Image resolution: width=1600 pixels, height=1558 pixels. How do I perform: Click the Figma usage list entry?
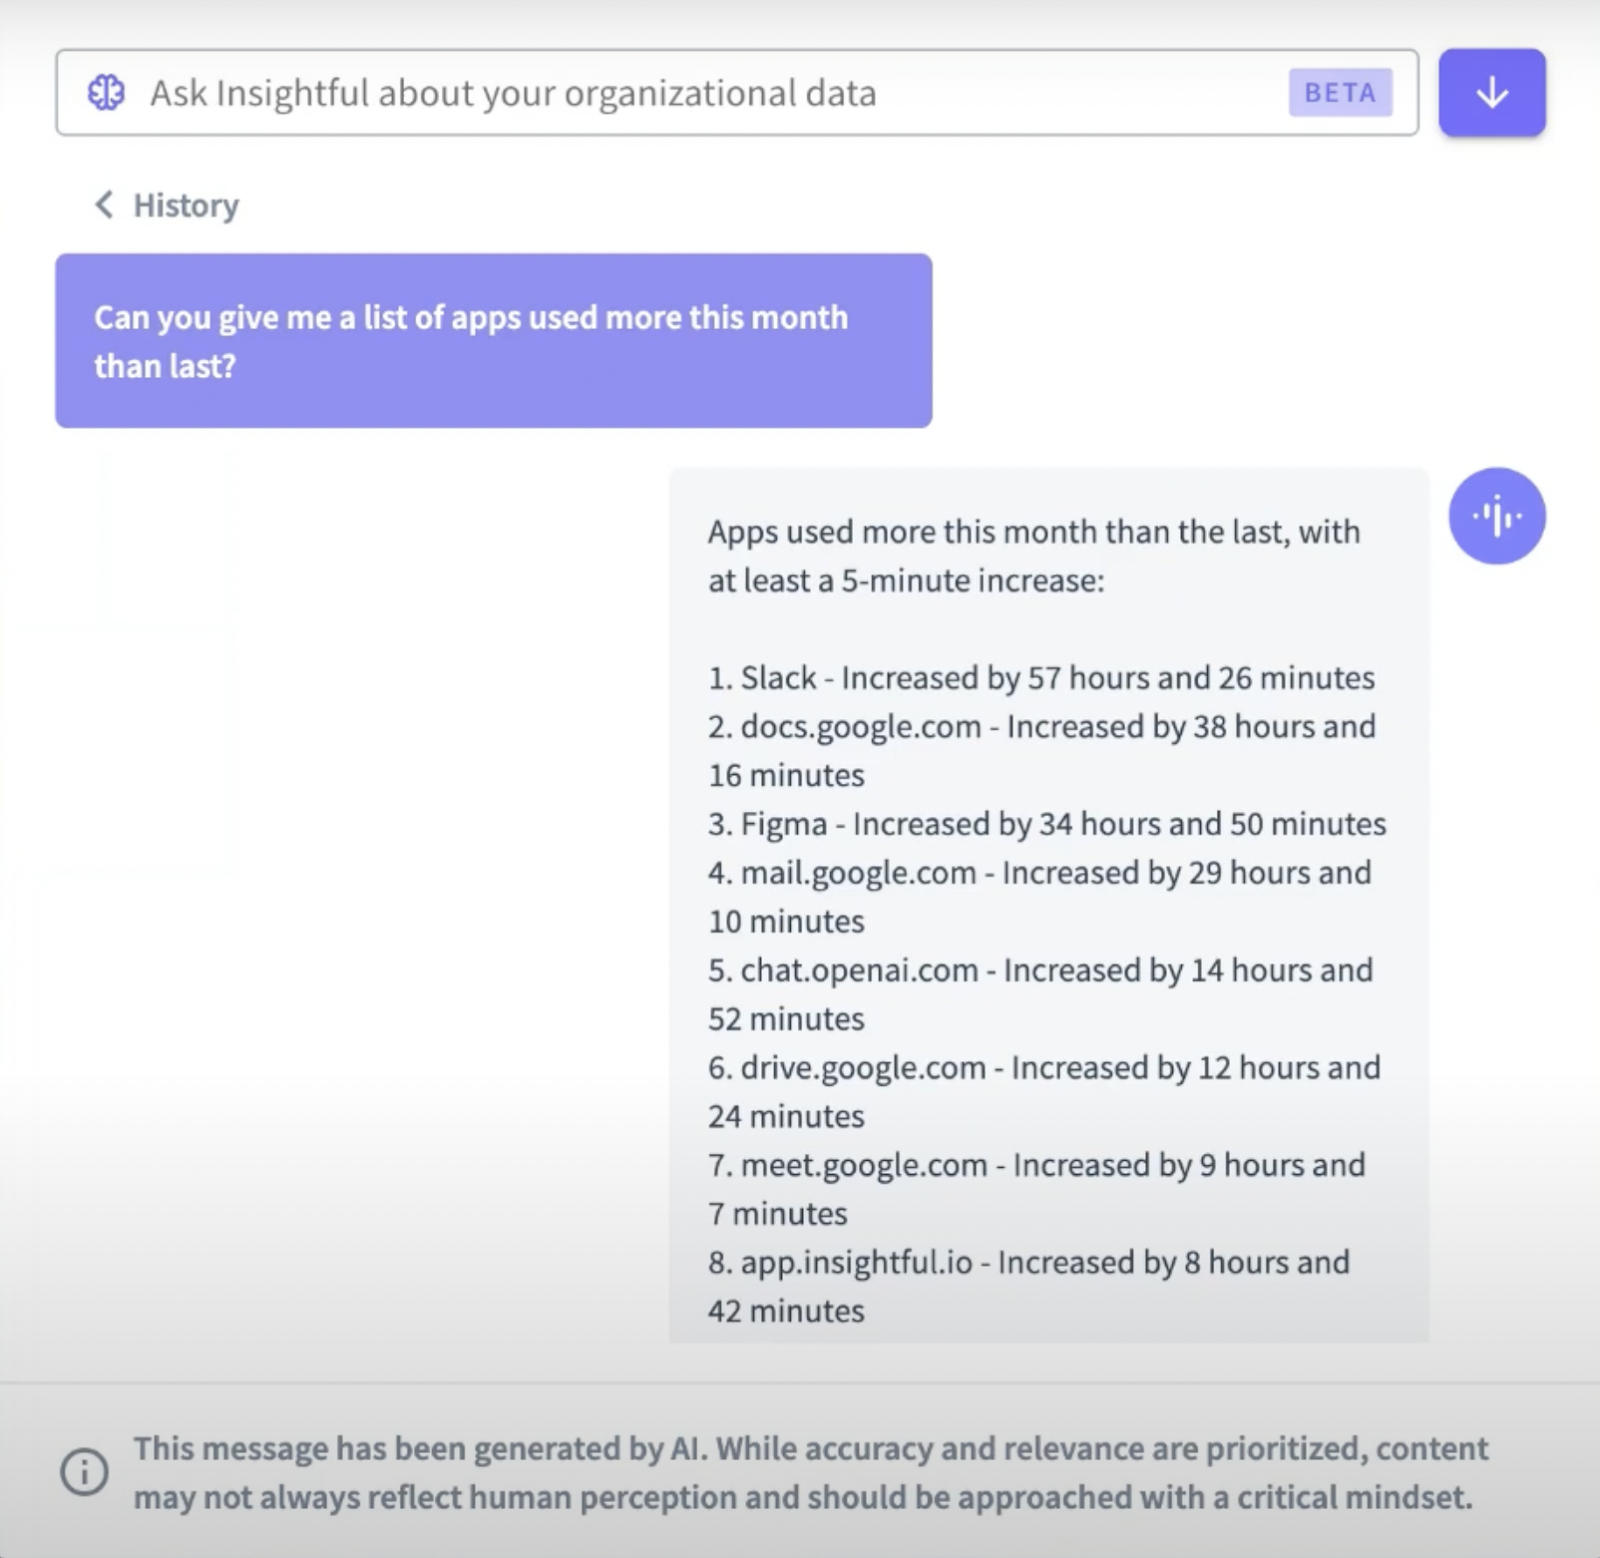point(1047,823)
